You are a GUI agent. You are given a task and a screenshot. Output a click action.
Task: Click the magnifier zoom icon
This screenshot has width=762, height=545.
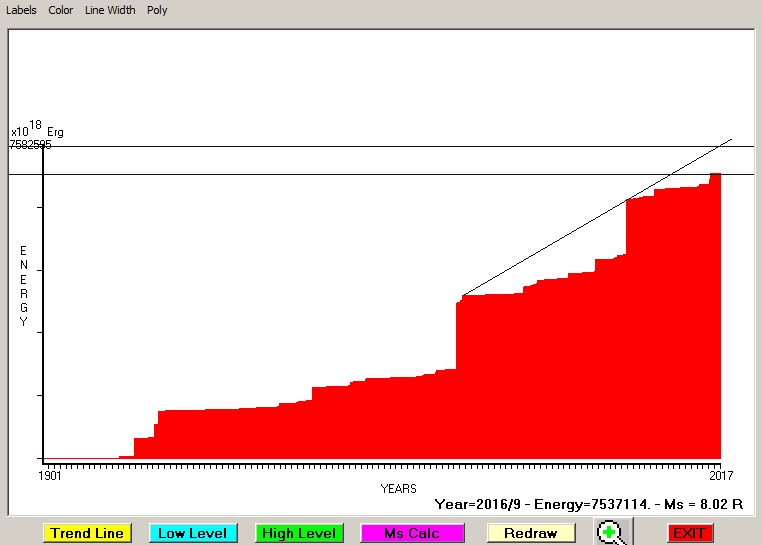610,532
